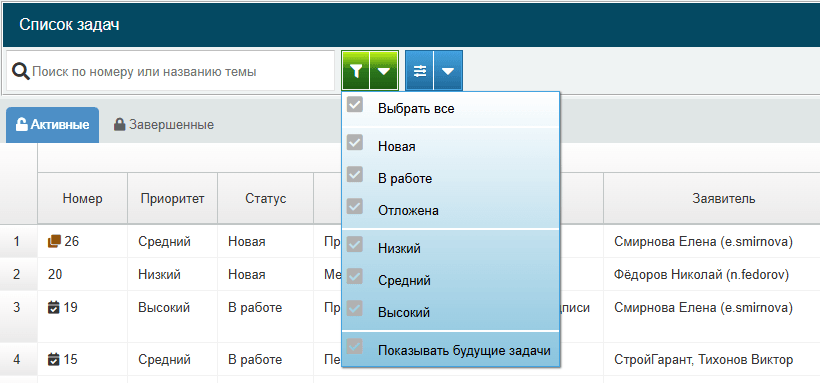
Task: Click task number 20 cell
Action: 83,274
